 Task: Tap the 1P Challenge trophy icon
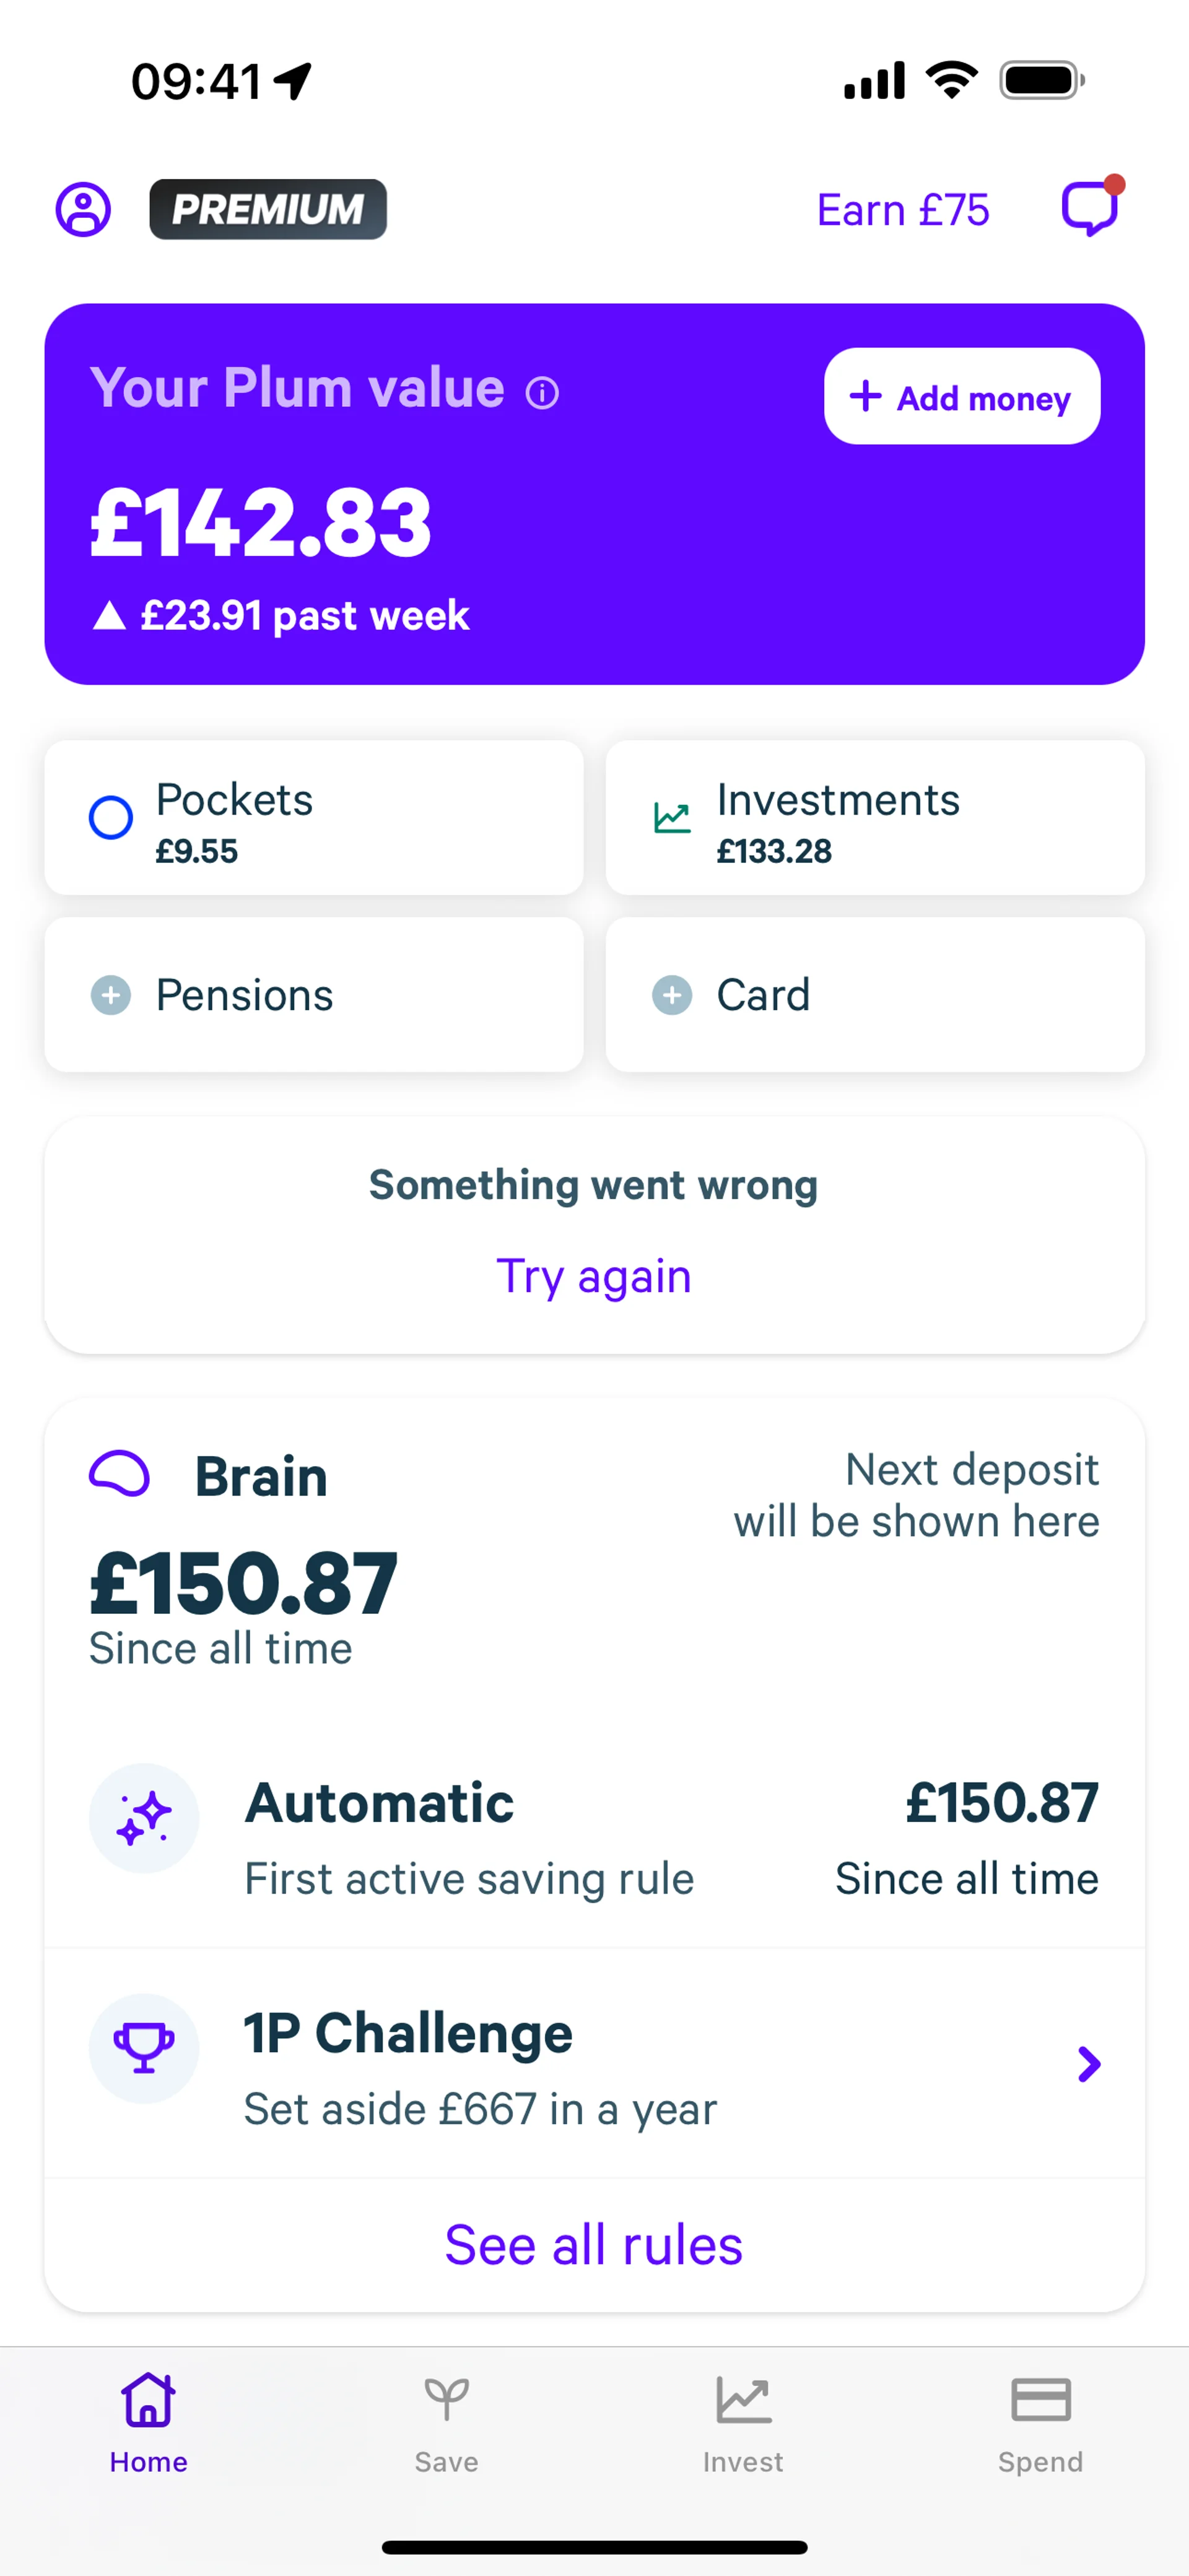tap(144, 2048)
